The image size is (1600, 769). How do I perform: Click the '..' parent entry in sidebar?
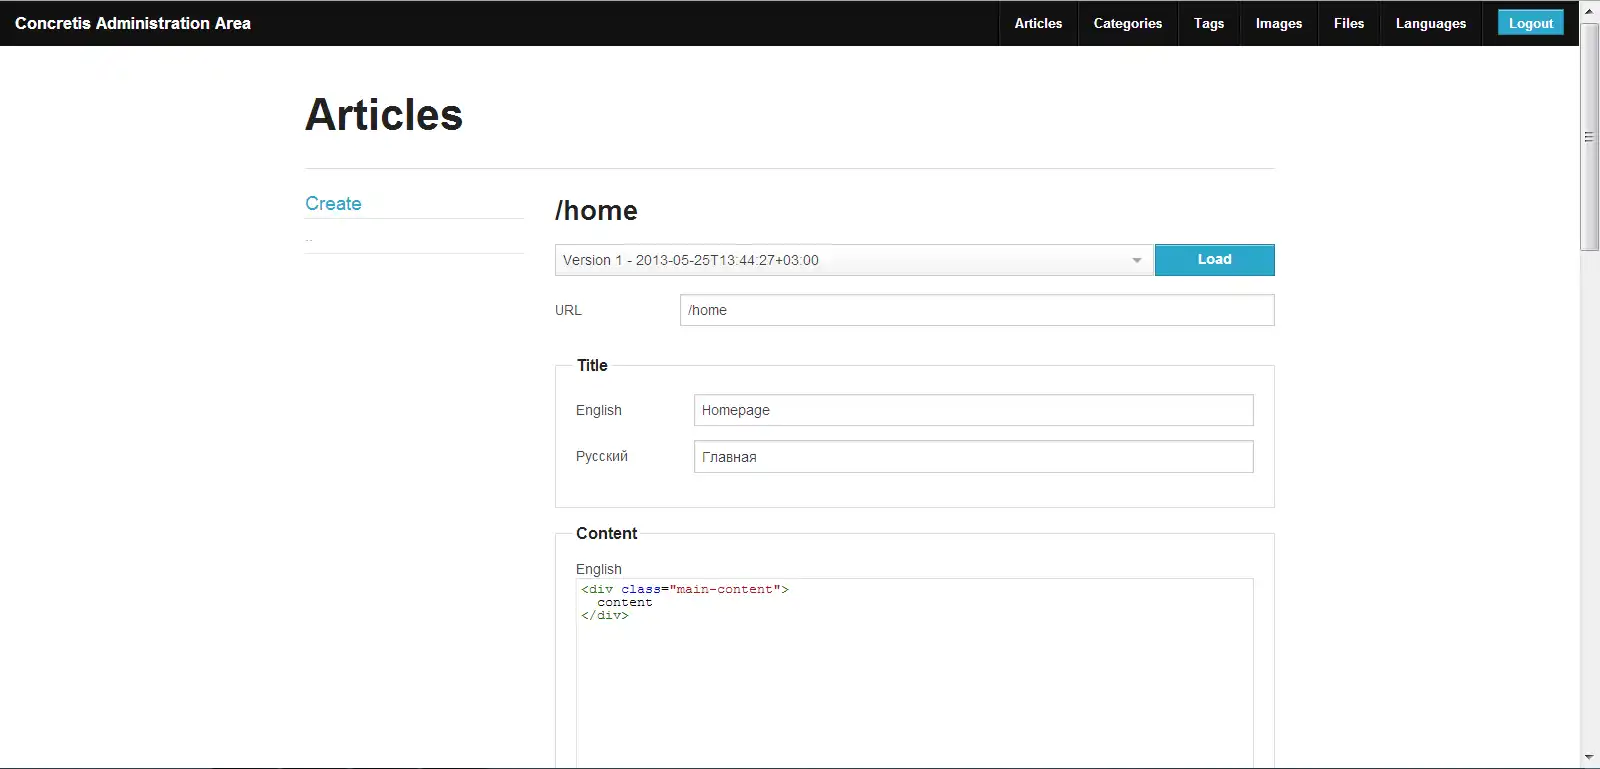pyautogui.click(x=309, y=238)
